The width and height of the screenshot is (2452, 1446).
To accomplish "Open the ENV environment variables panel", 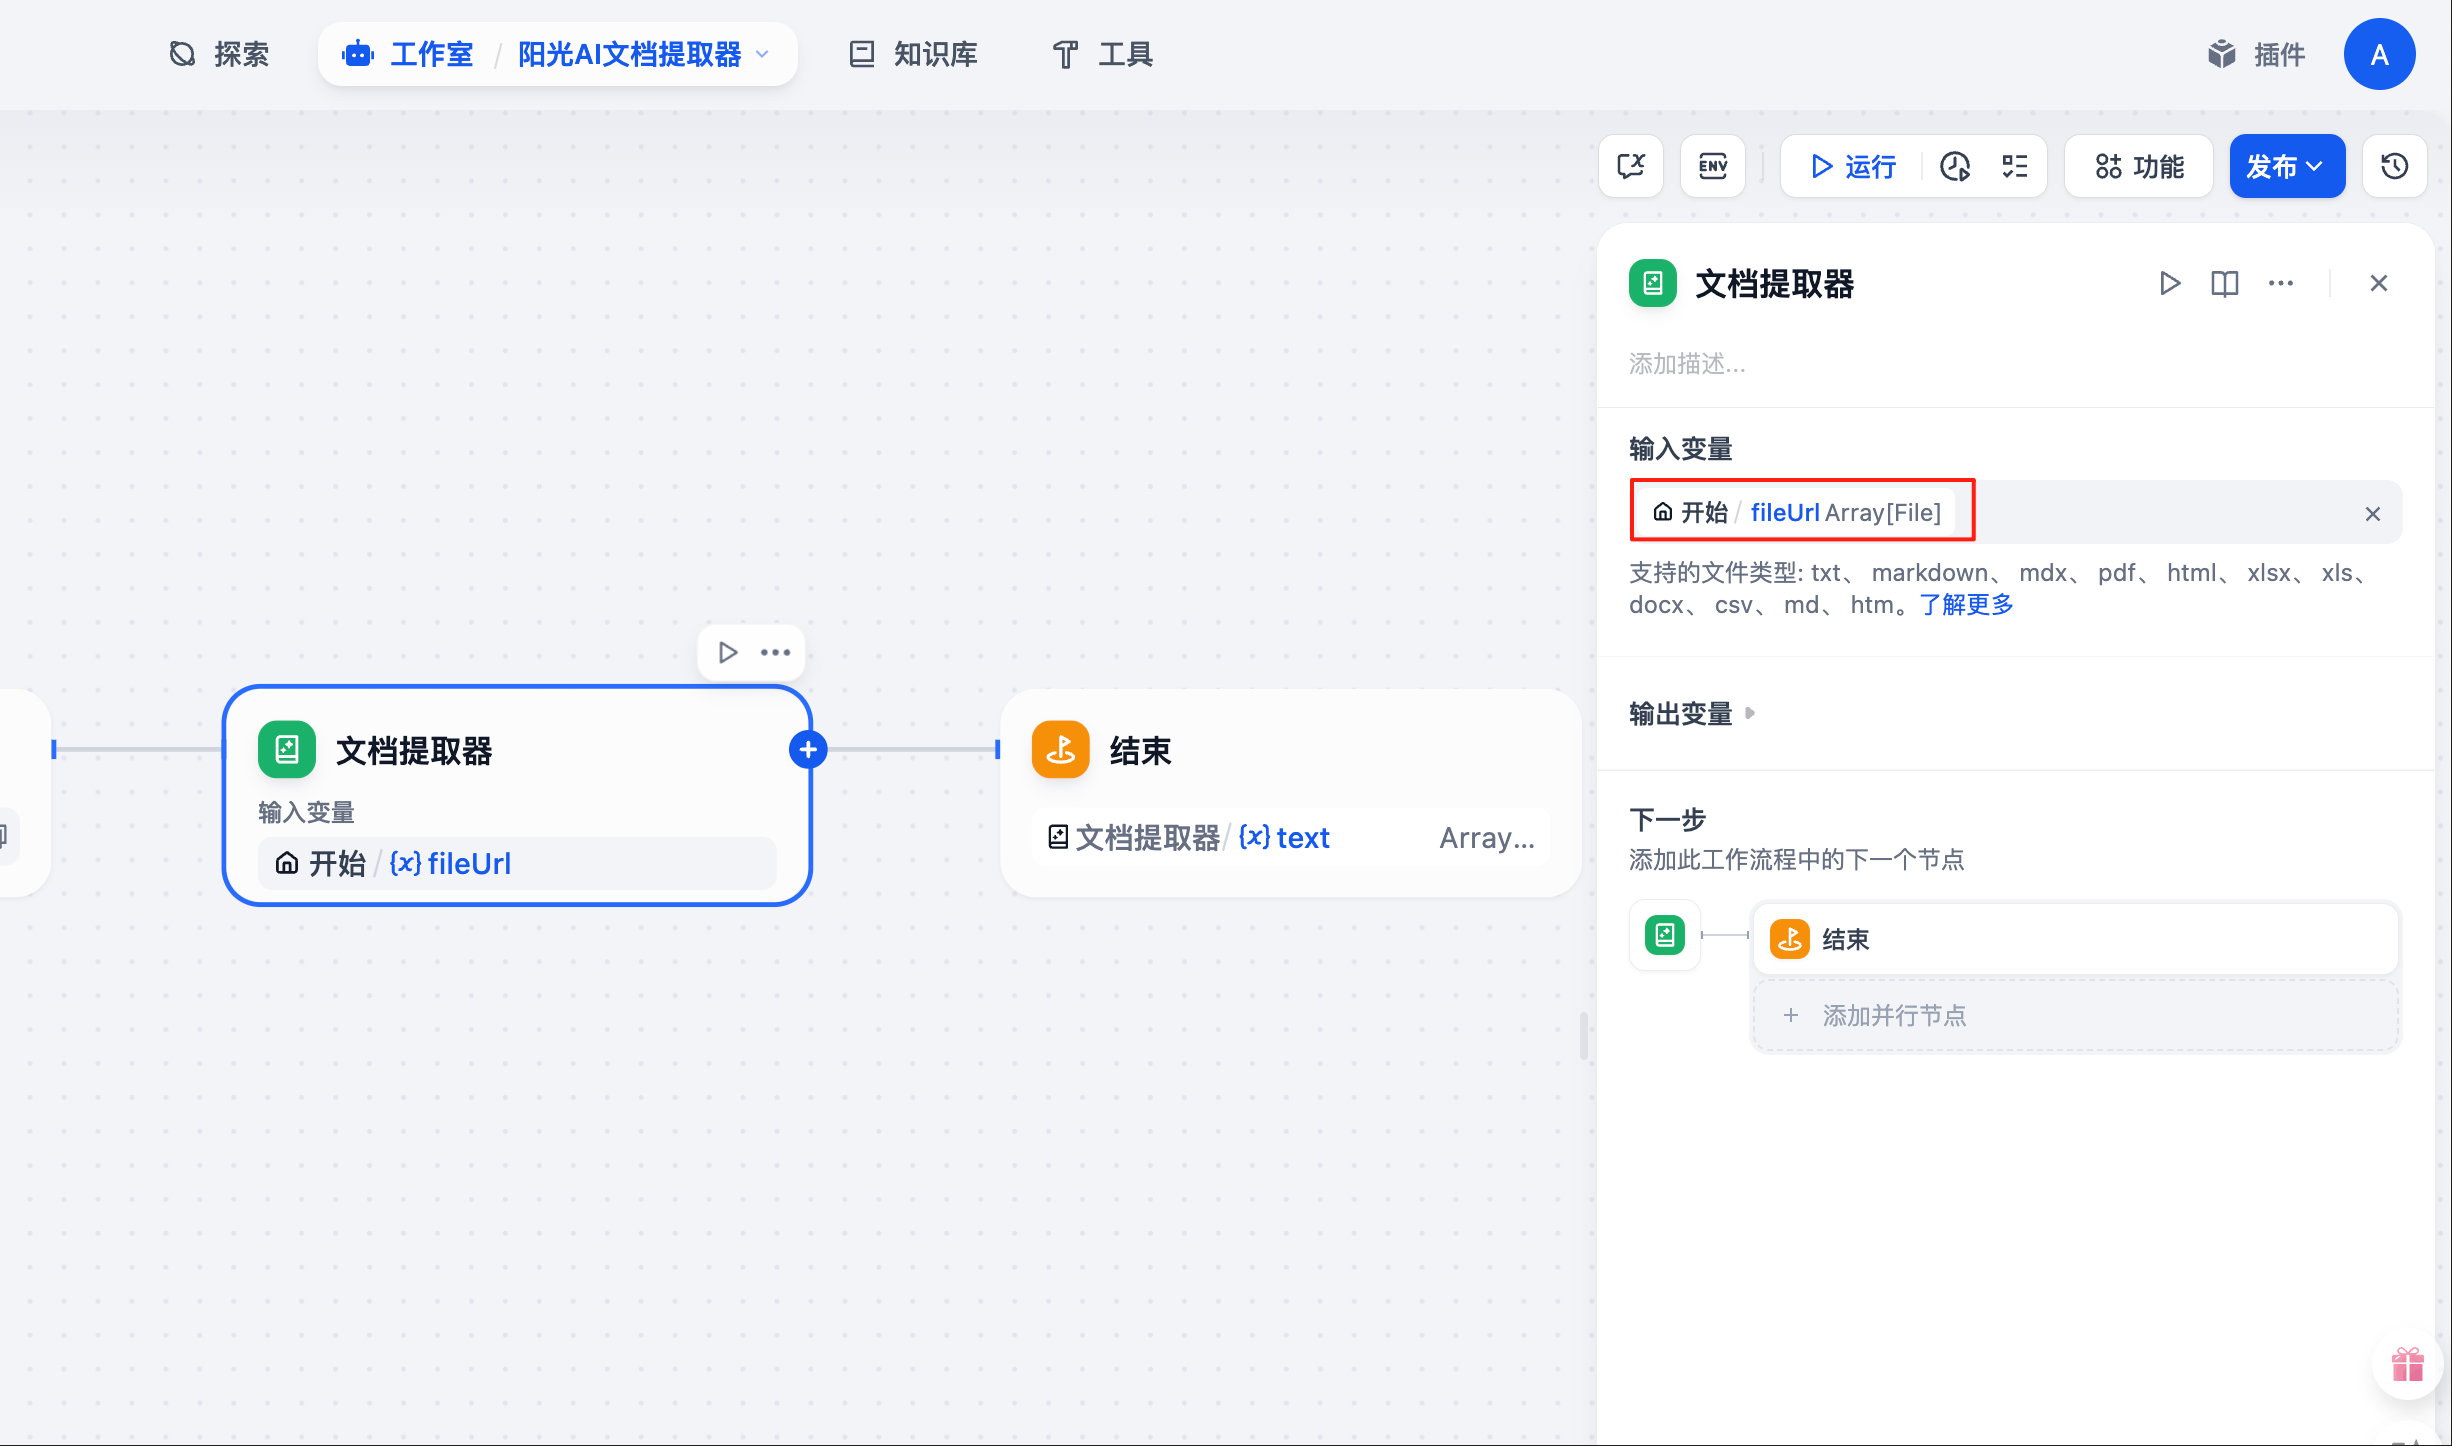I will [1713, 166].
